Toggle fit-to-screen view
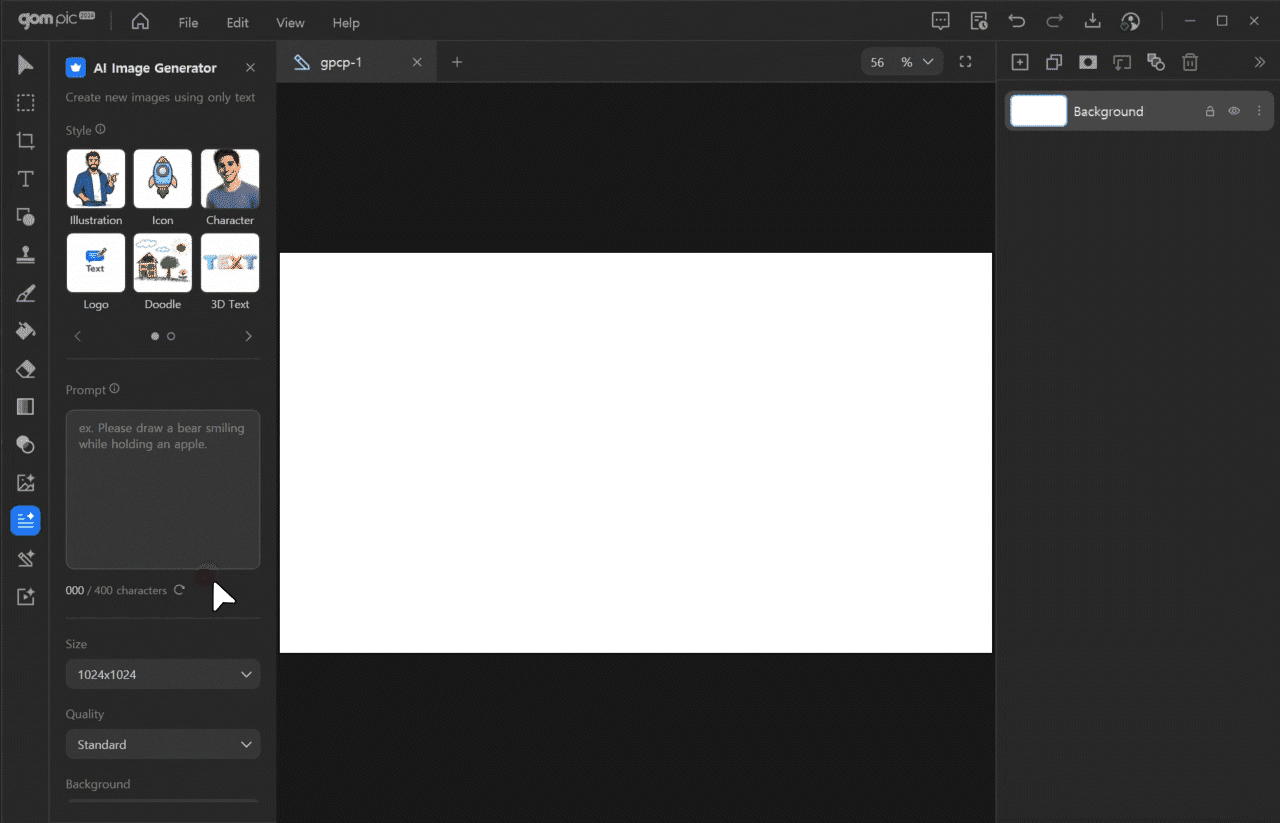 pyautogui.click(x=965, y=62)
